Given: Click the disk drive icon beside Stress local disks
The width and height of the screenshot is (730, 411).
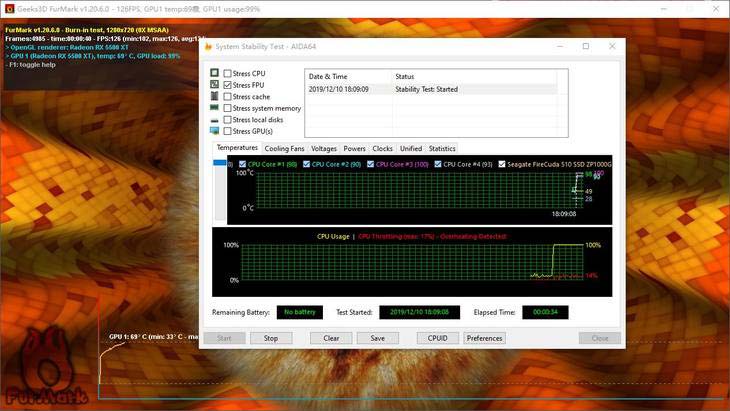Looking at the screenshot, I should (x=215, y=121).
